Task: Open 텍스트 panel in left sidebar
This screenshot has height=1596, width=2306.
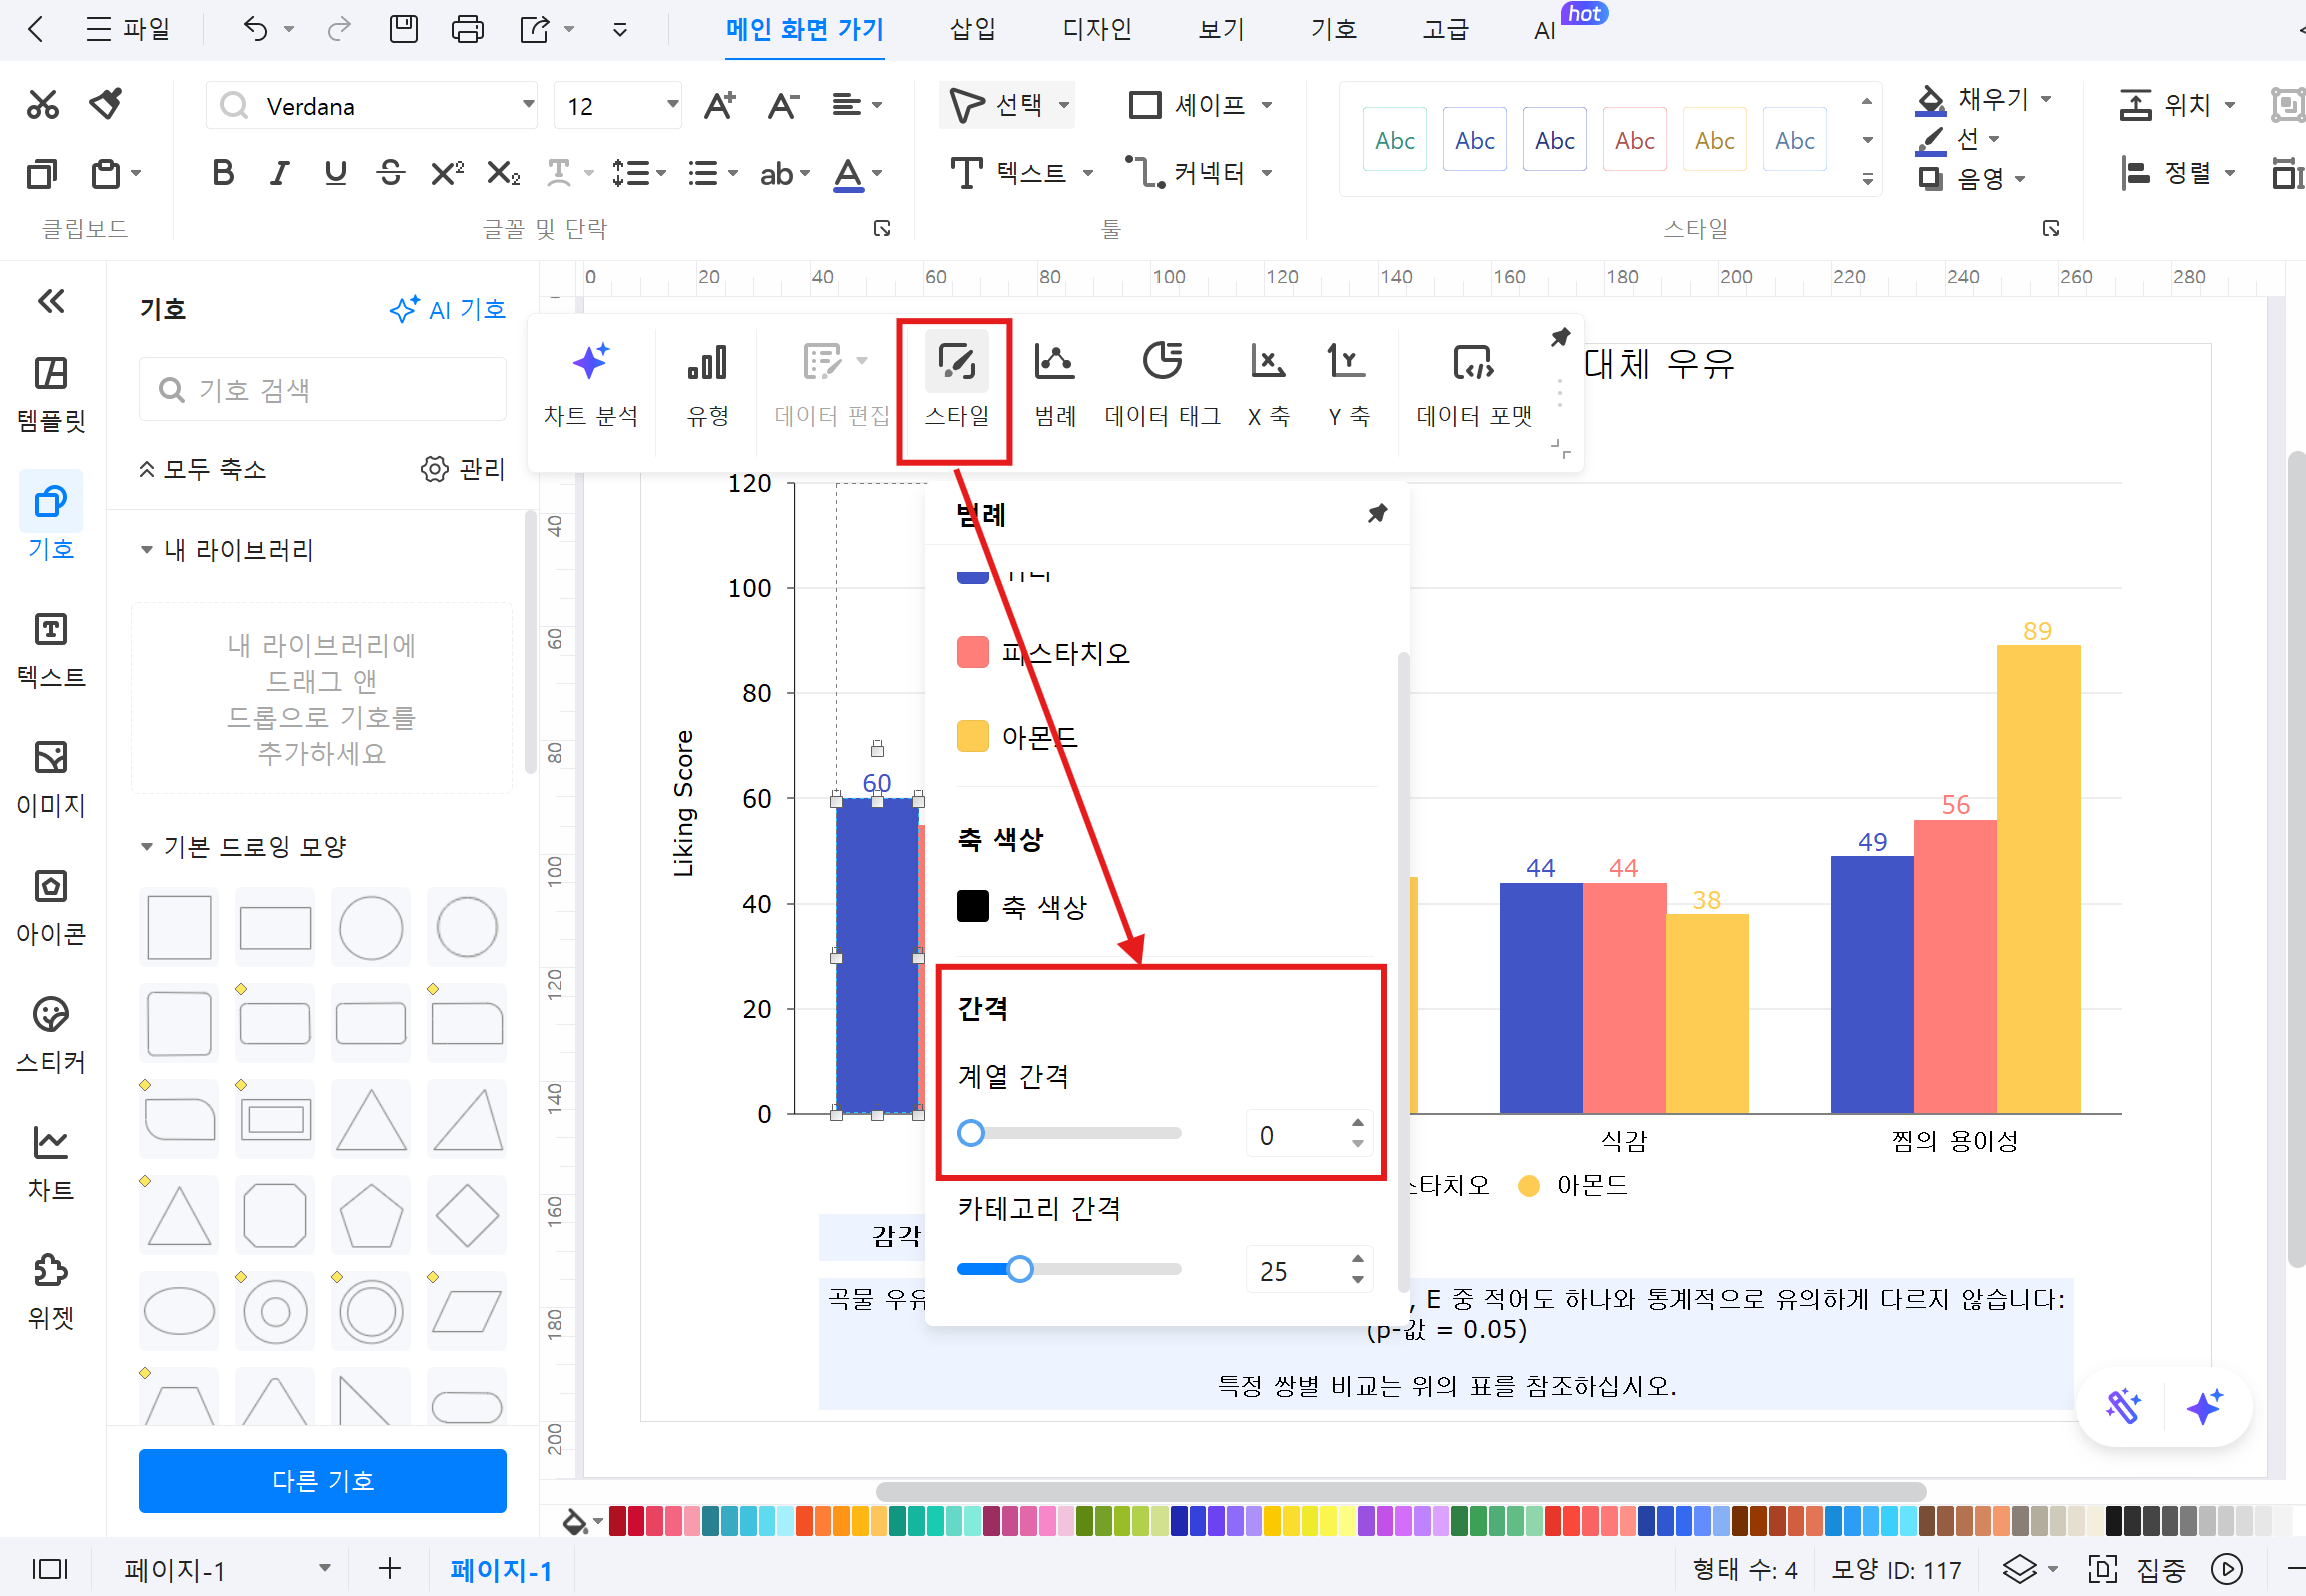Action: click(51, 651)
